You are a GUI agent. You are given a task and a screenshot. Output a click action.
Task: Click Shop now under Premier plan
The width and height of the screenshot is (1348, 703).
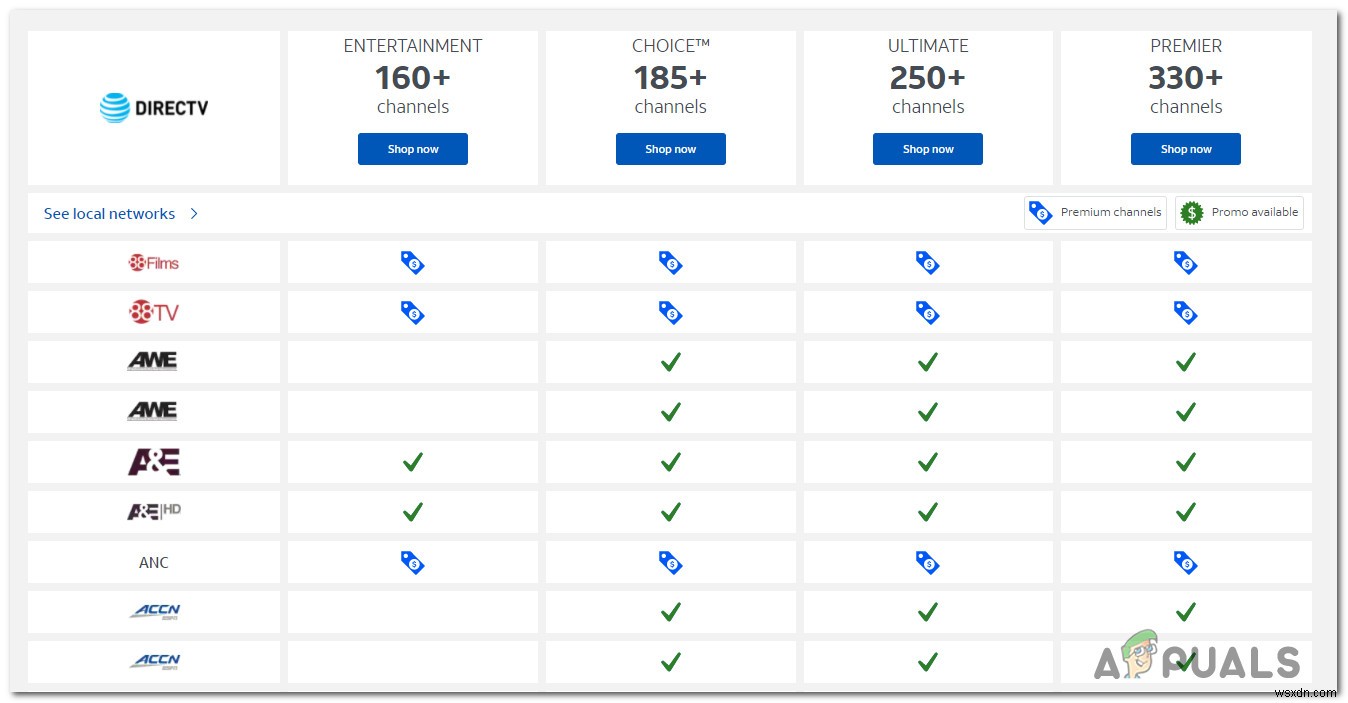coord(1185,148)
